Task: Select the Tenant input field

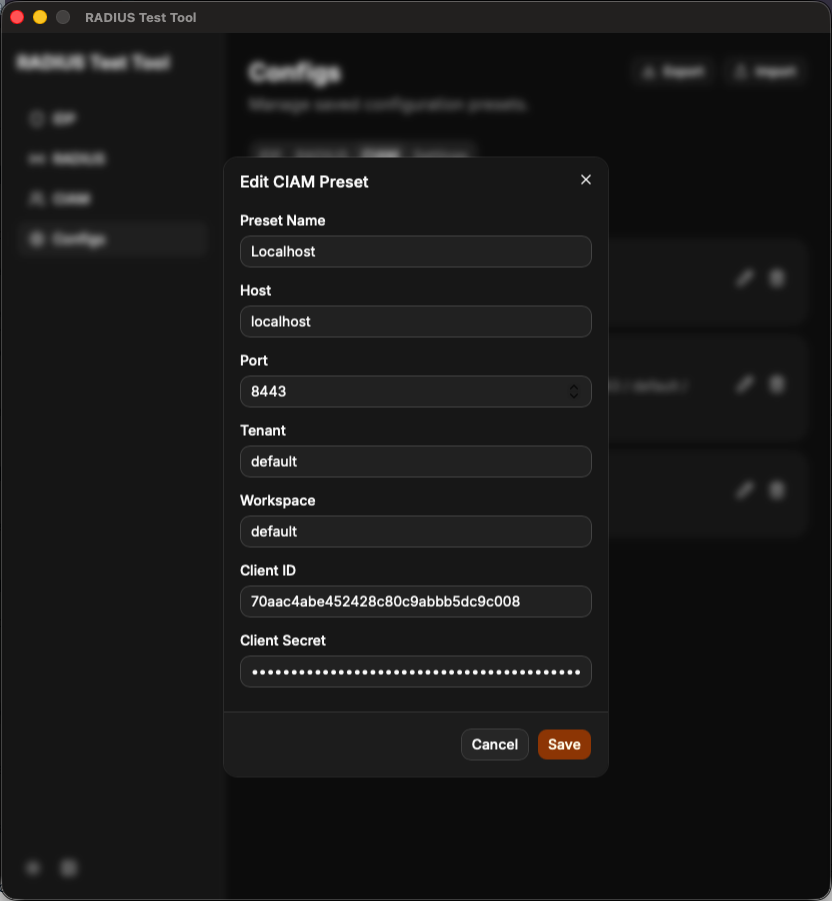Action: [415, 461]
